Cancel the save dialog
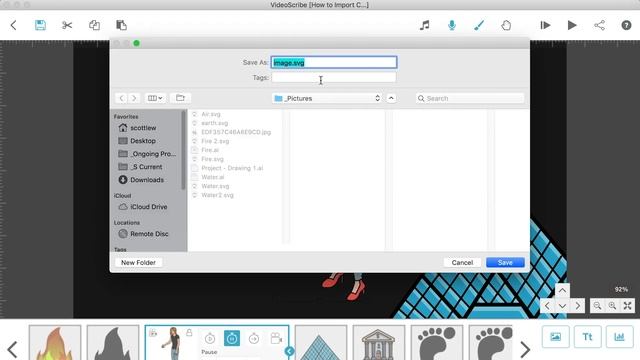Viewport: 640px width, 360px height. (x=462, y=262)
